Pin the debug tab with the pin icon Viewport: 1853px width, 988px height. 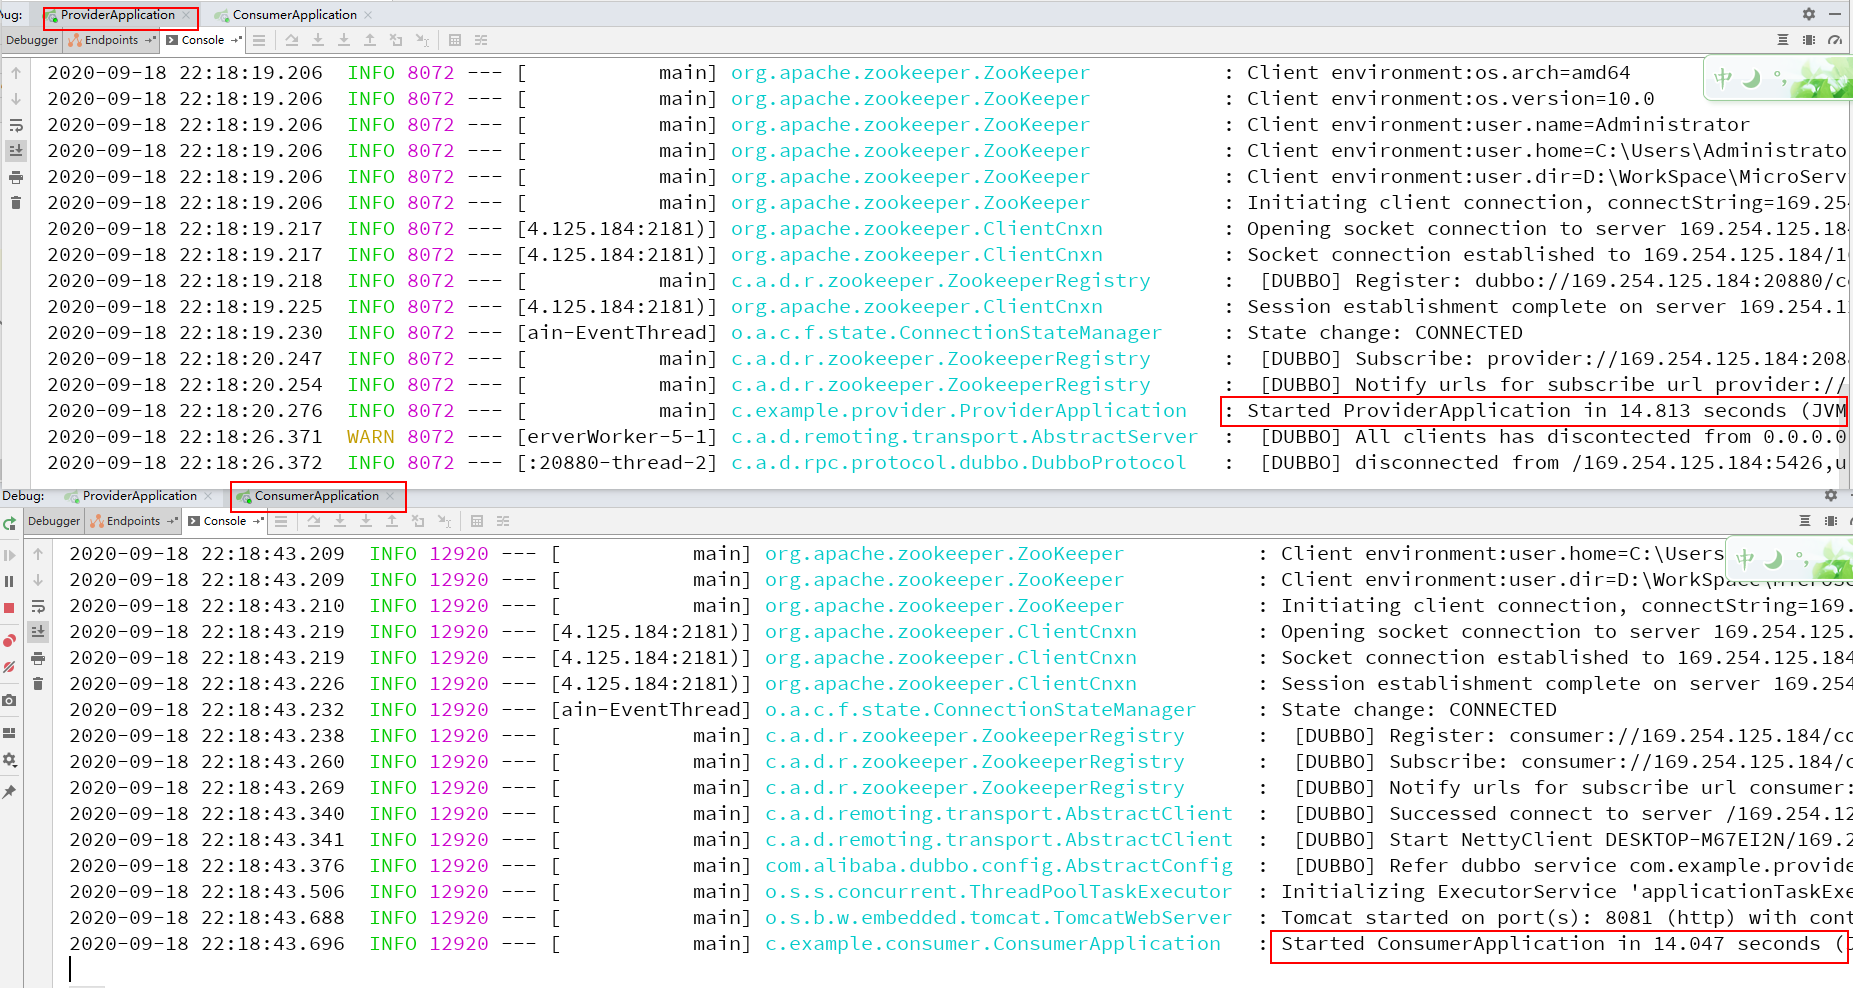(10, 790)
